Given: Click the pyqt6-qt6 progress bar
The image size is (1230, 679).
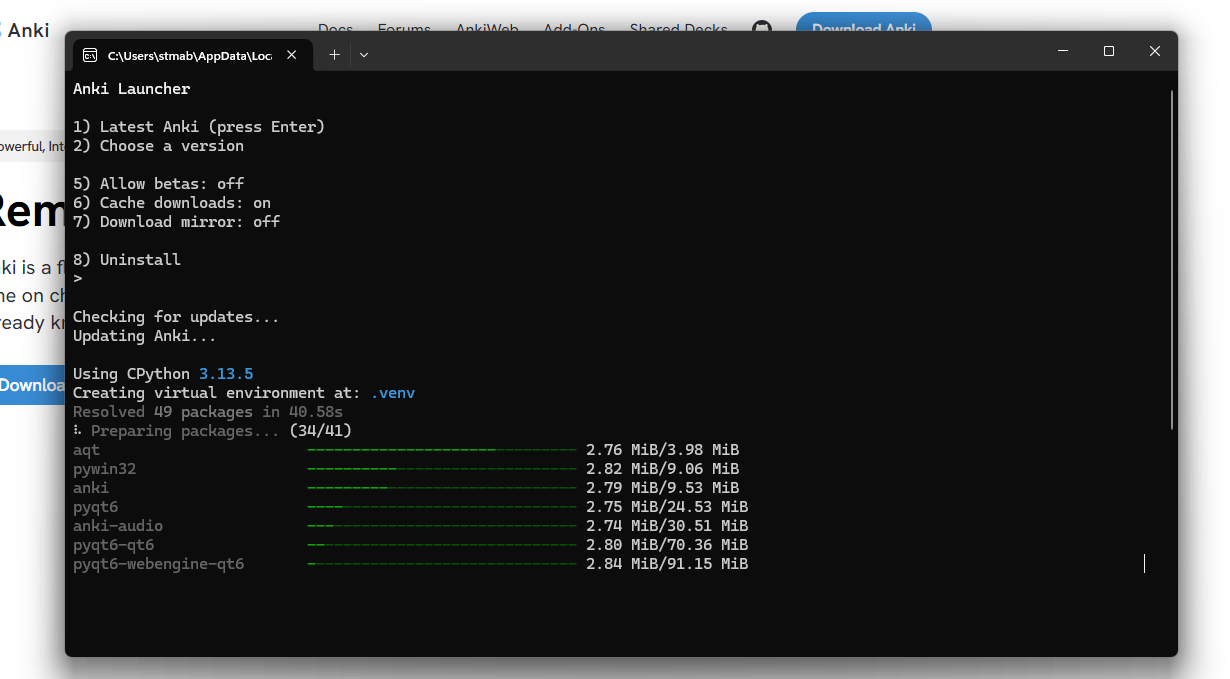Looking at the screenshot, I should (442, 545).
